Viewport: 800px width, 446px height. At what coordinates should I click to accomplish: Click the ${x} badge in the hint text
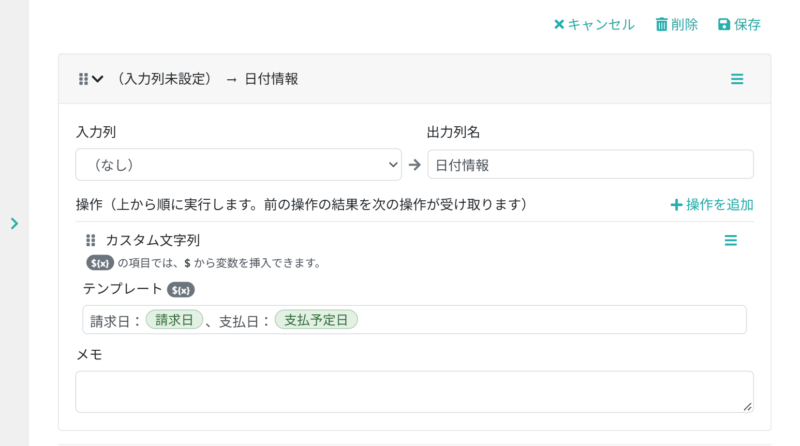click(x=99, y=263)
